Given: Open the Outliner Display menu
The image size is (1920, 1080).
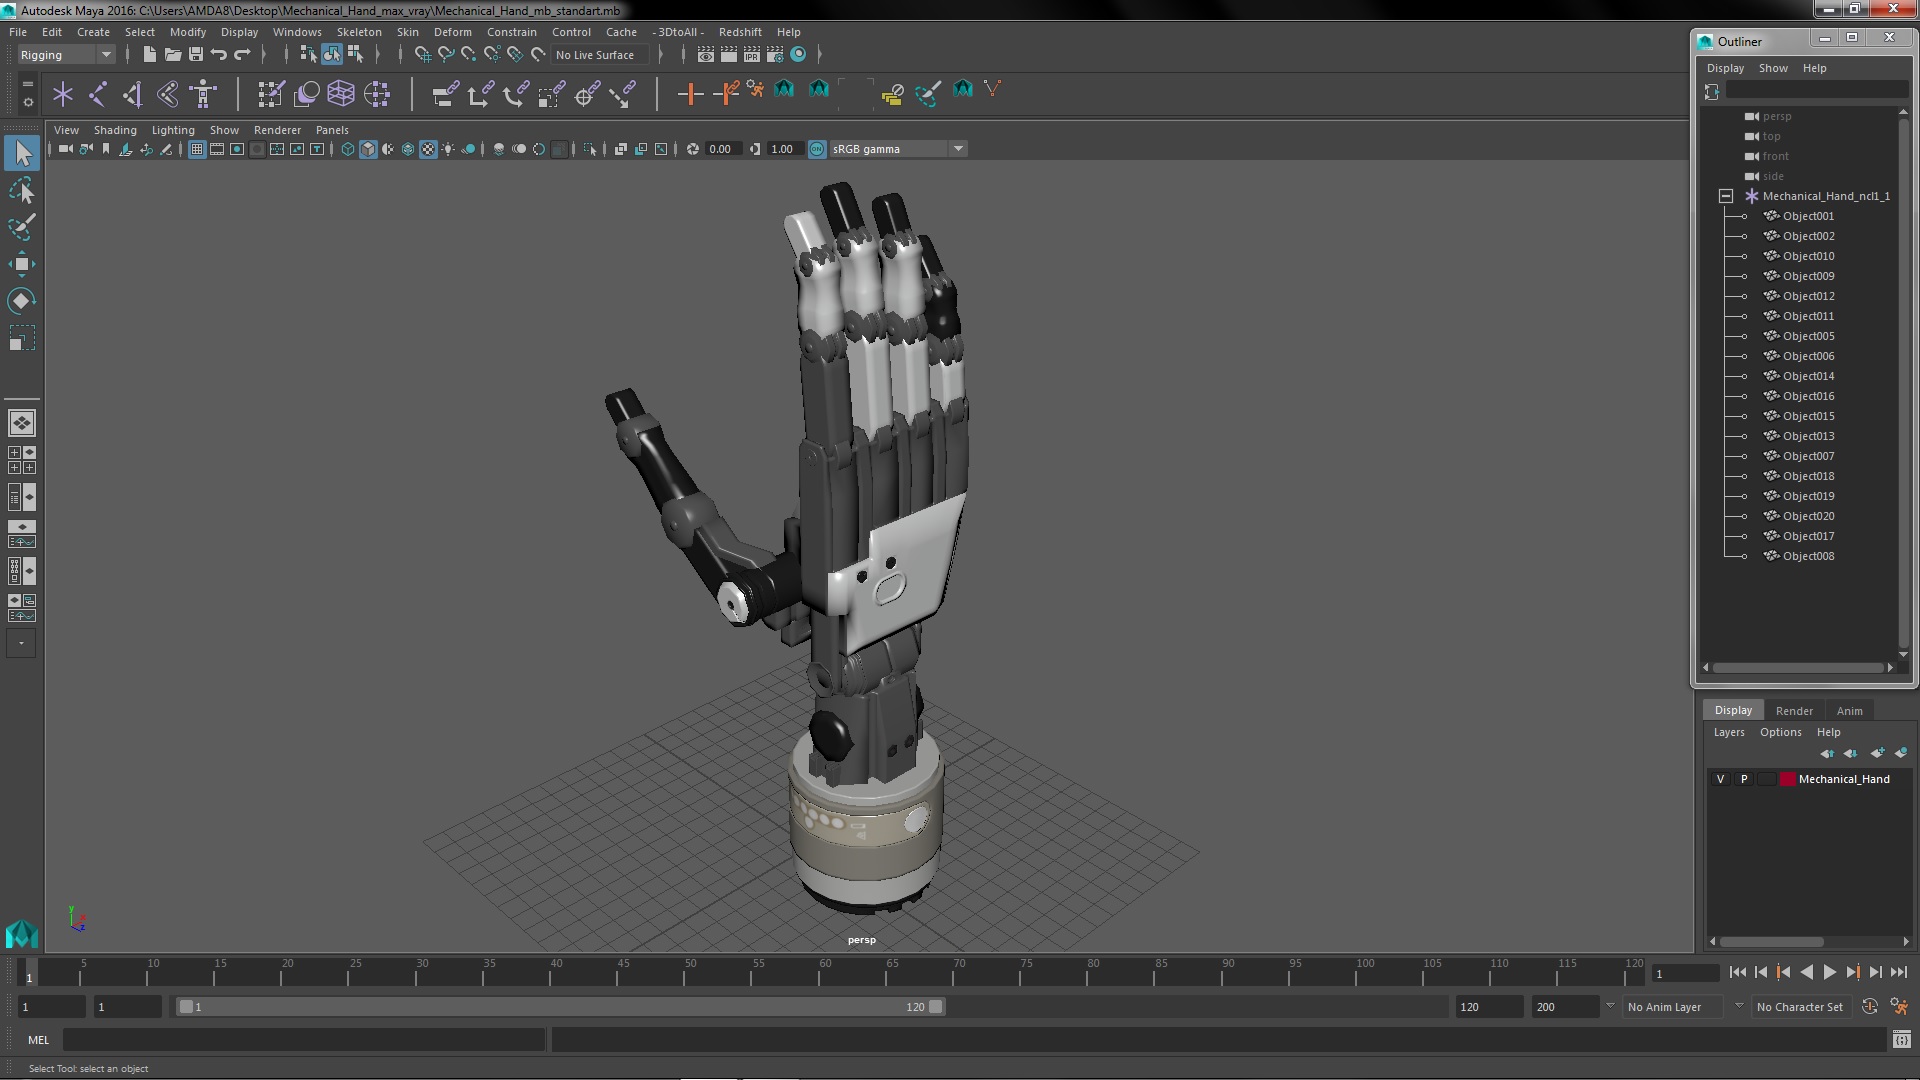Looking at the screenshot, I should (1725, 68).
